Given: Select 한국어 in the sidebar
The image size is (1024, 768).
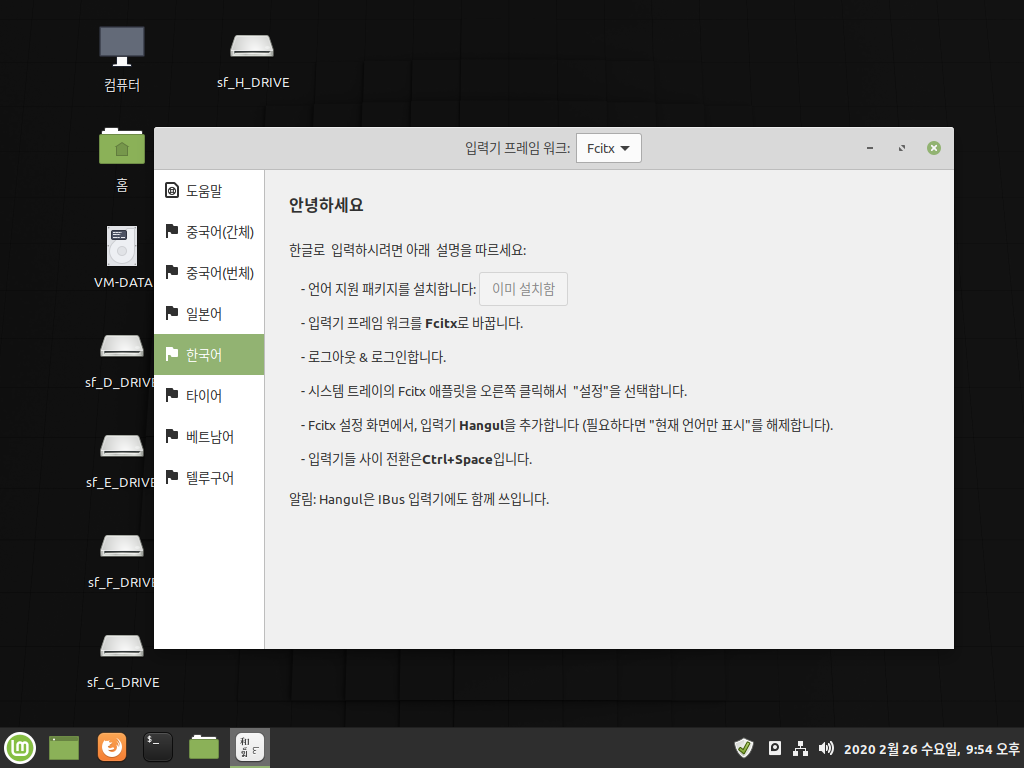Looking at the screenshot, I should 209,355.
